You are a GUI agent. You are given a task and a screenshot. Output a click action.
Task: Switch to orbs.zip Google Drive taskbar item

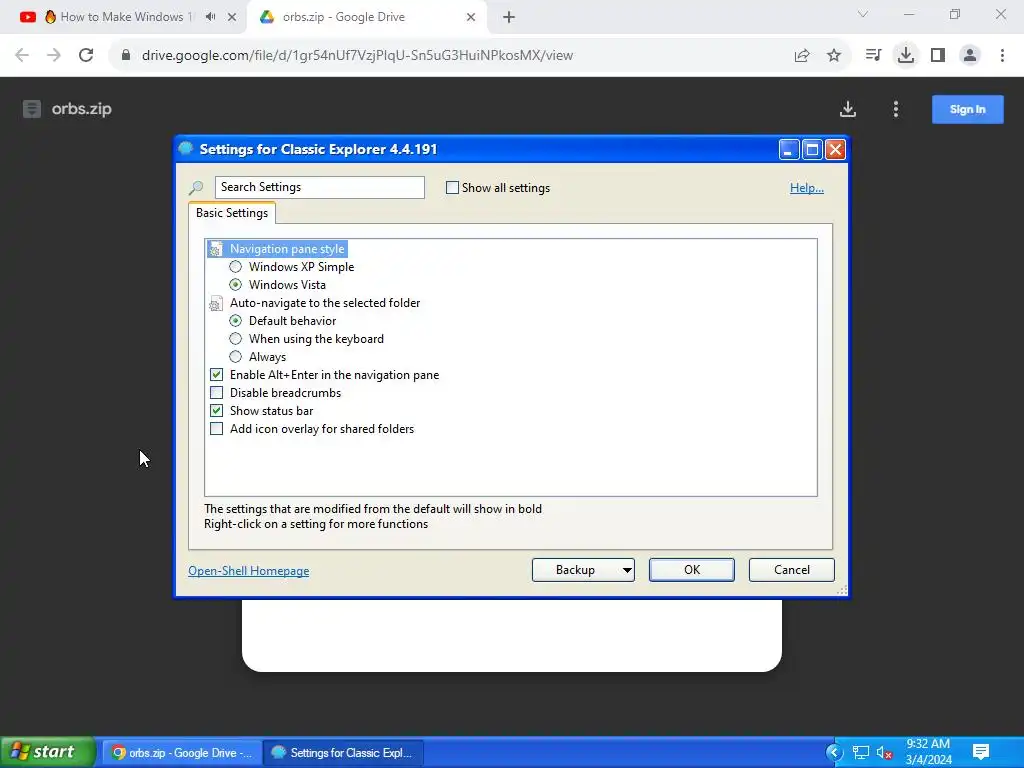(182, 753)
